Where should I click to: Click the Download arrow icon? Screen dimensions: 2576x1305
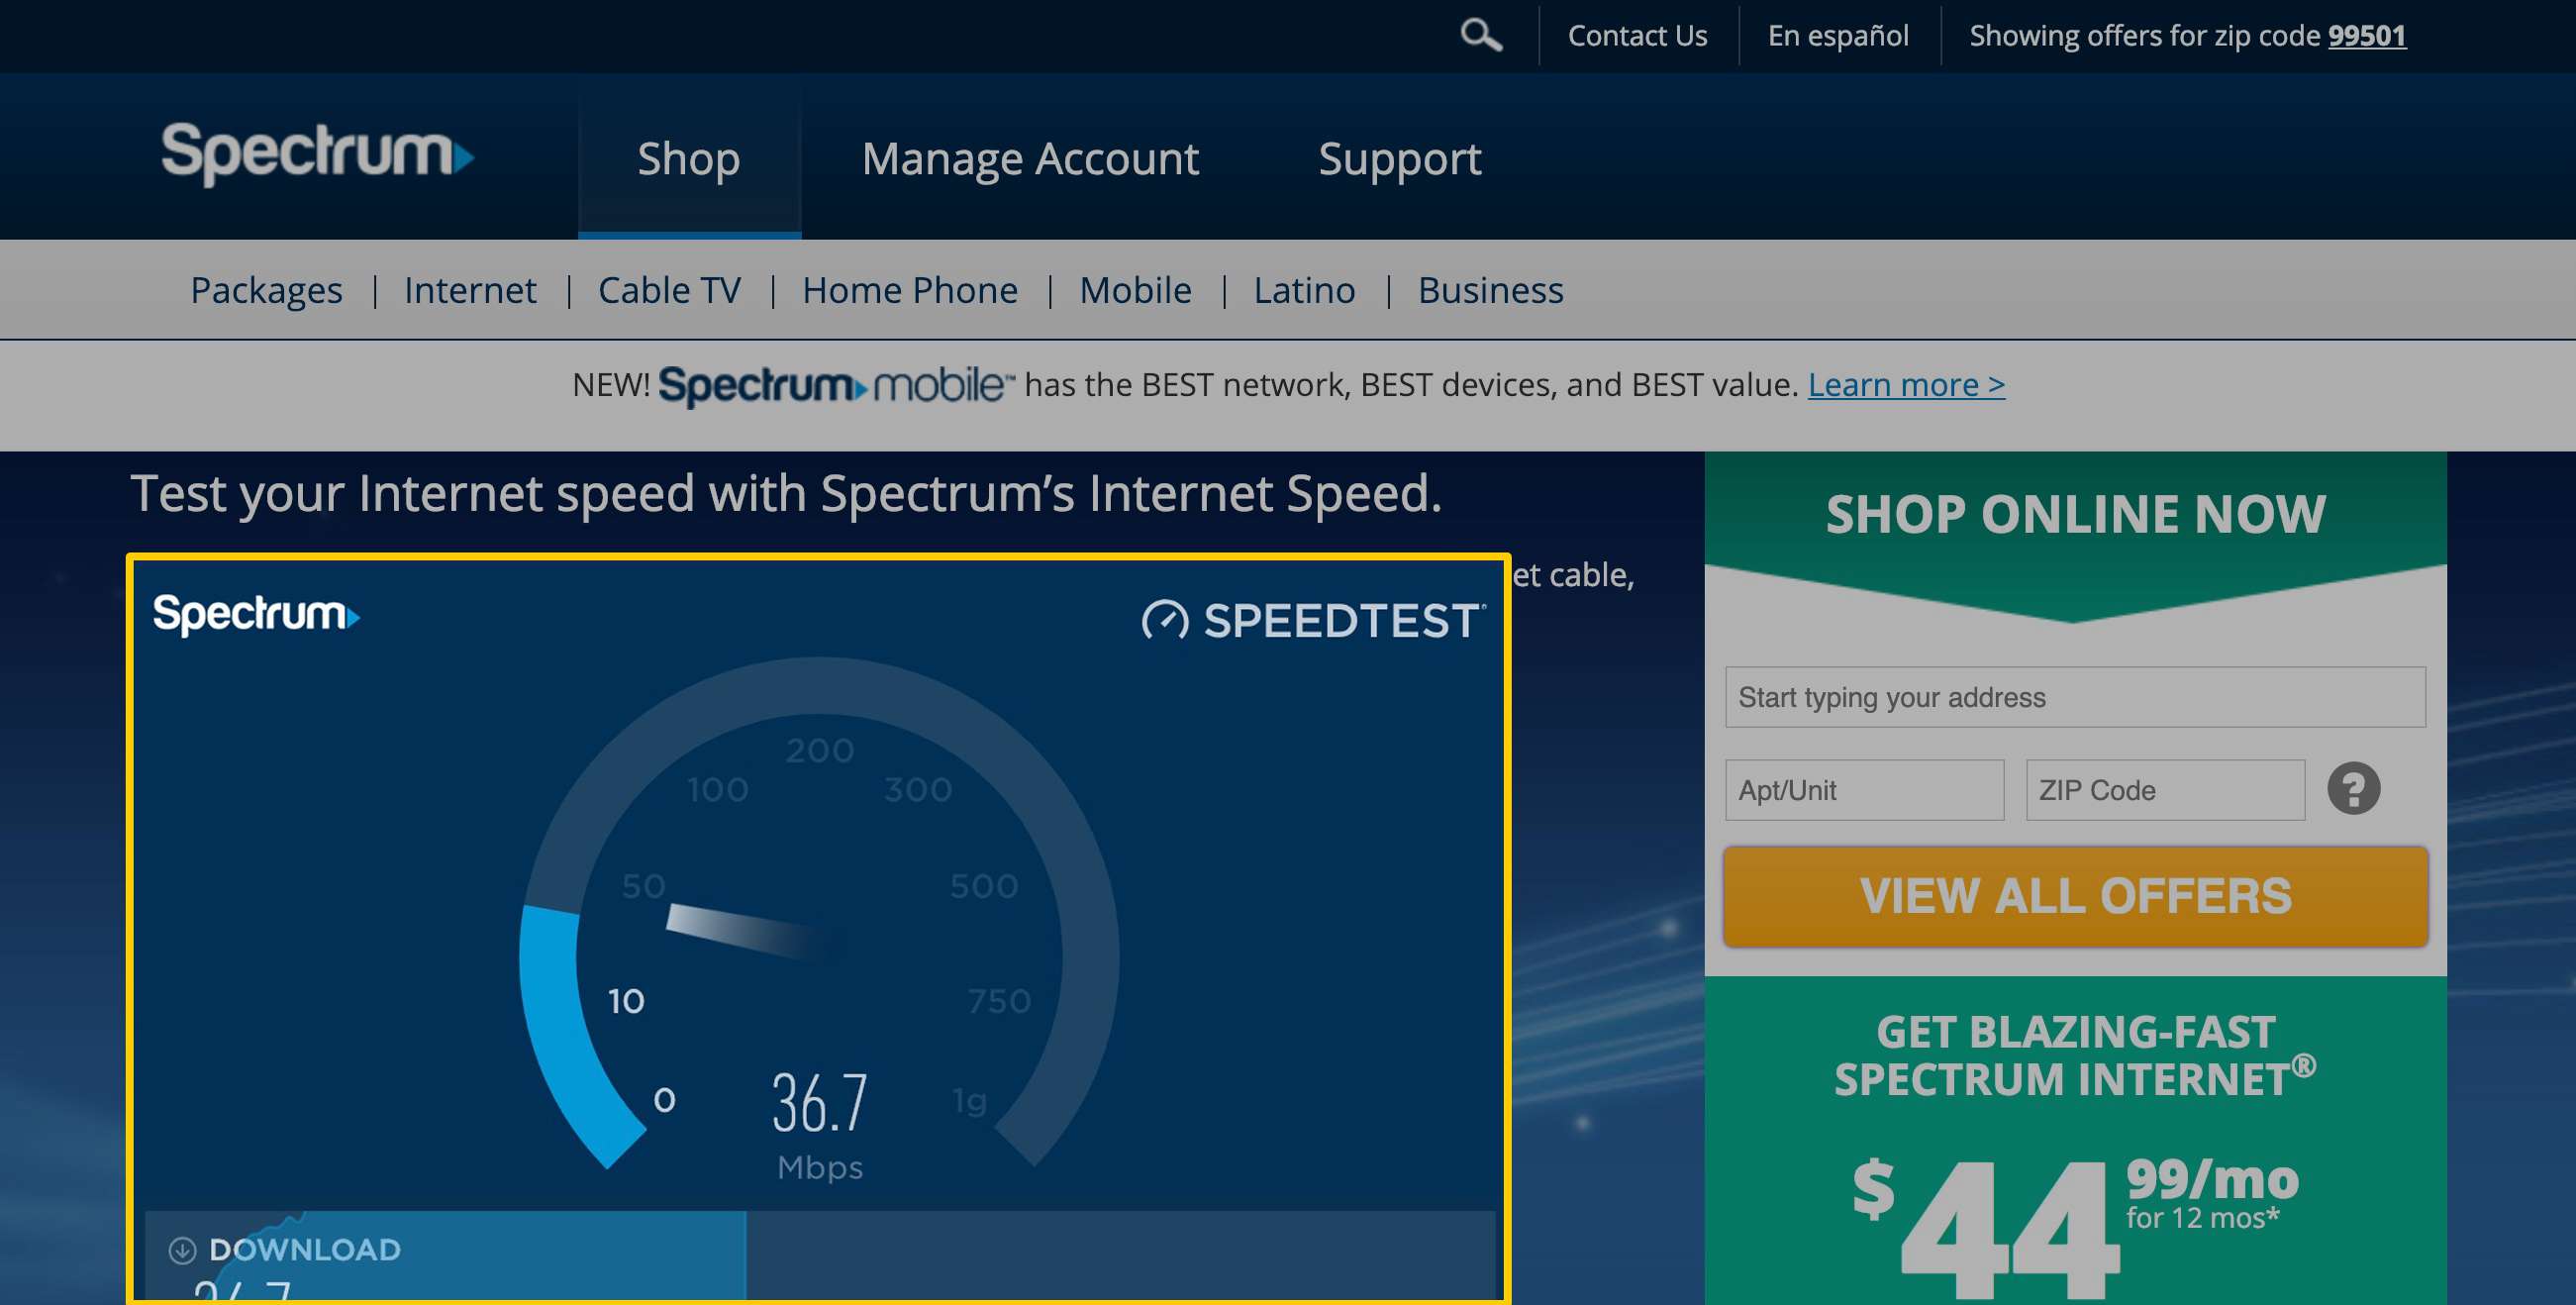(182, 1249)
